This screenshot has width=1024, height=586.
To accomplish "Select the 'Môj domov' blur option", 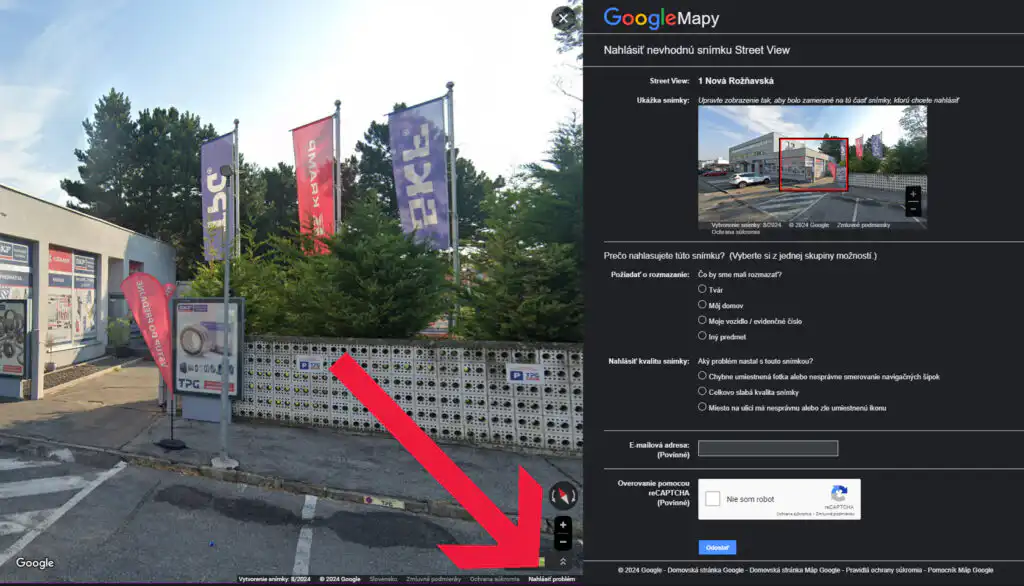I will pos(704,304).
